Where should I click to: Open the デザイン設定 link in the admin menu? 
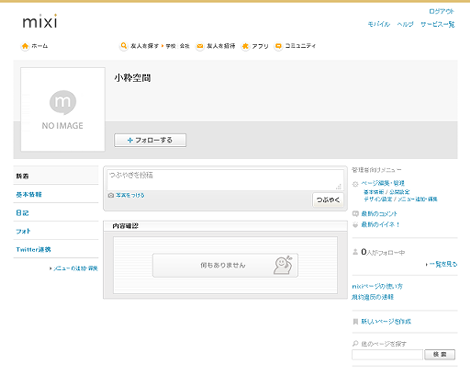378,199
